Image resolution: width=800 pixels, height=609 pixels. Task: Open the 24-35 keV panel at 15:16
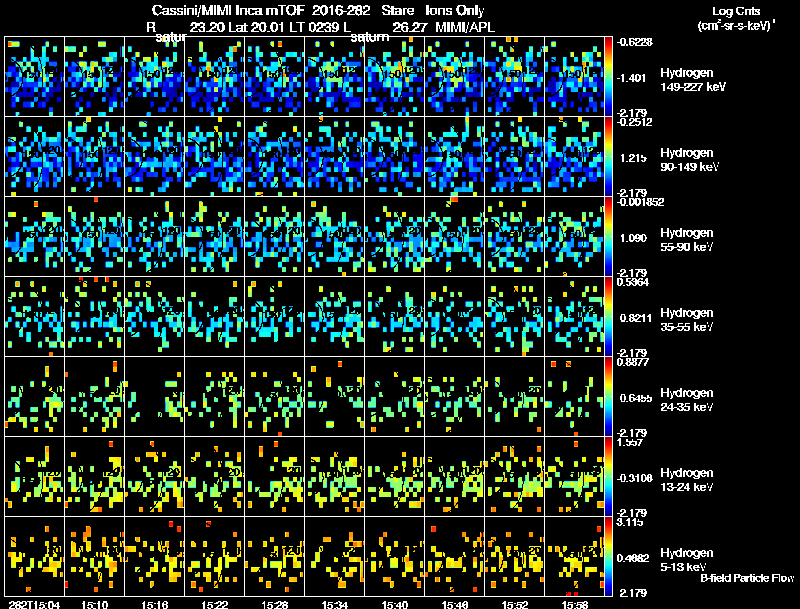pos(155,397)
